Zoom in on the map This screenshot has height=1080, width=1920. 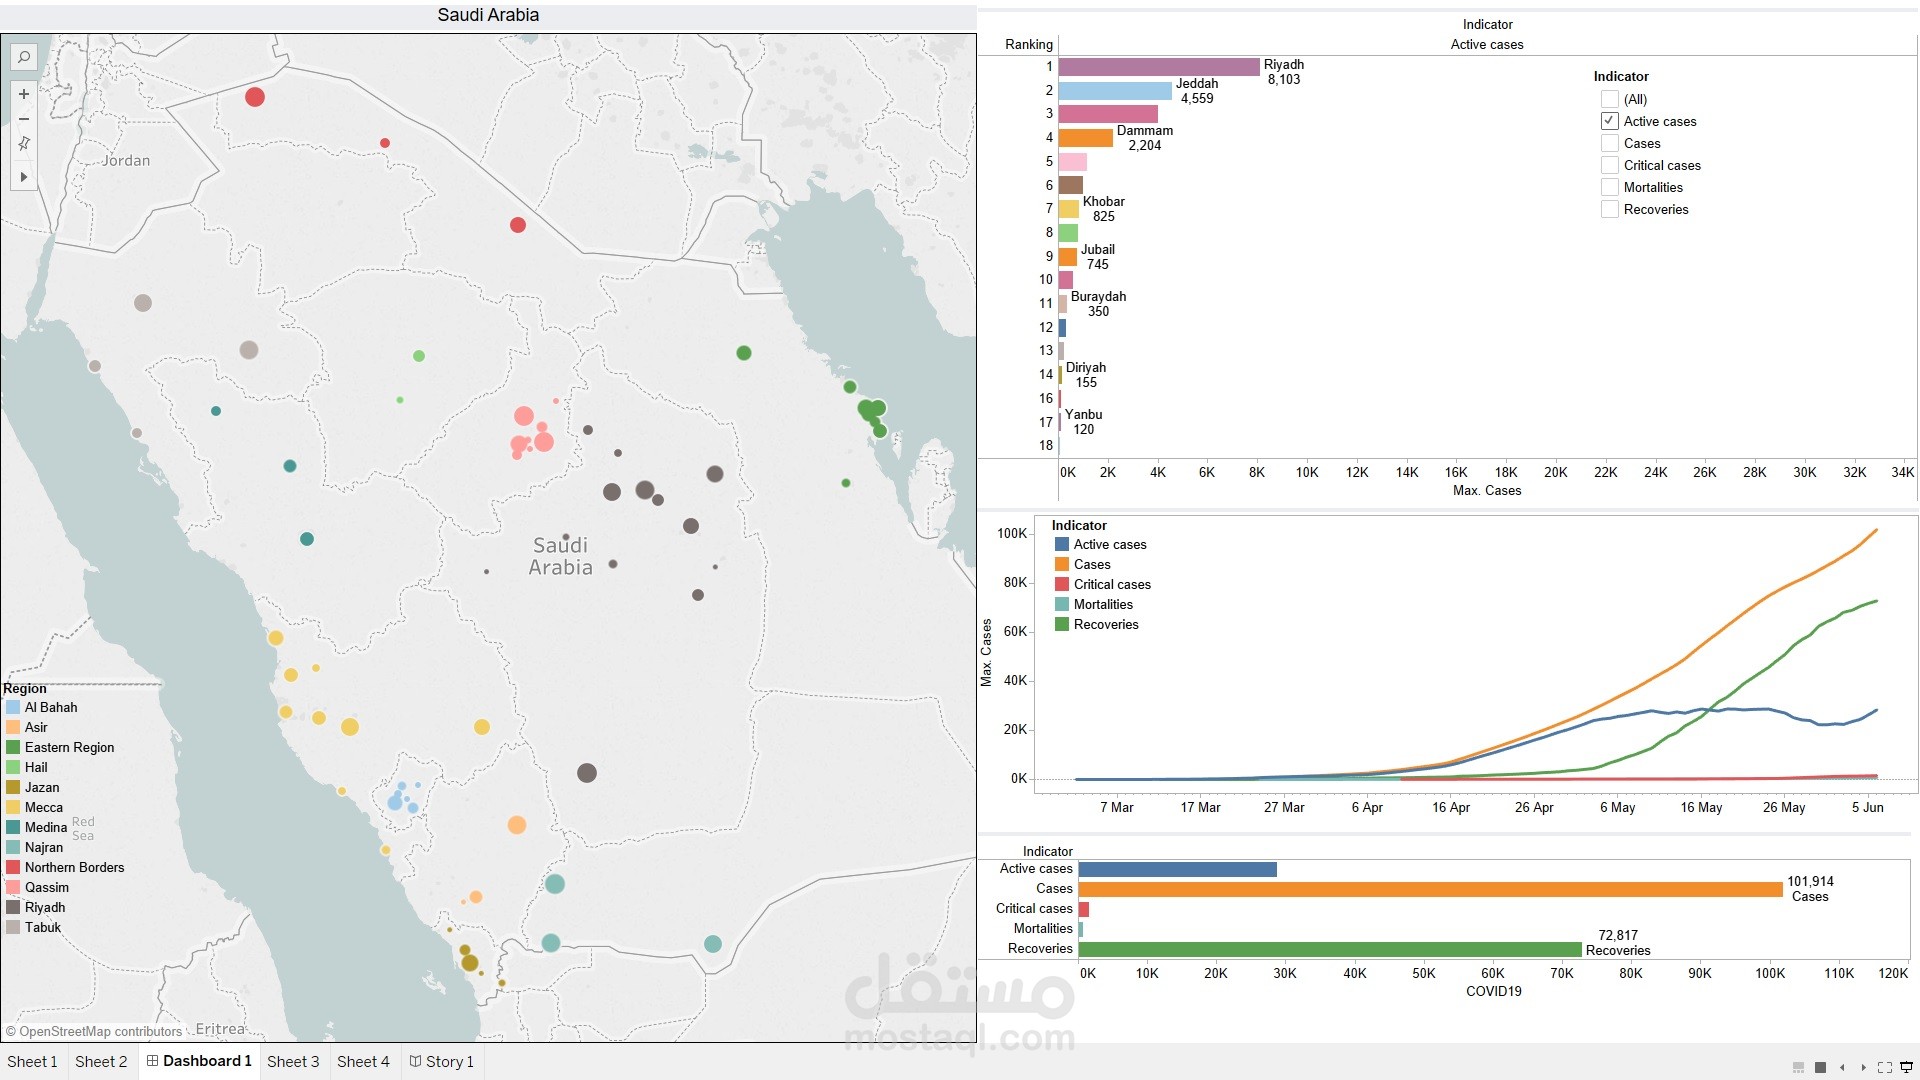pyautogui.click(x=23, y=94)
